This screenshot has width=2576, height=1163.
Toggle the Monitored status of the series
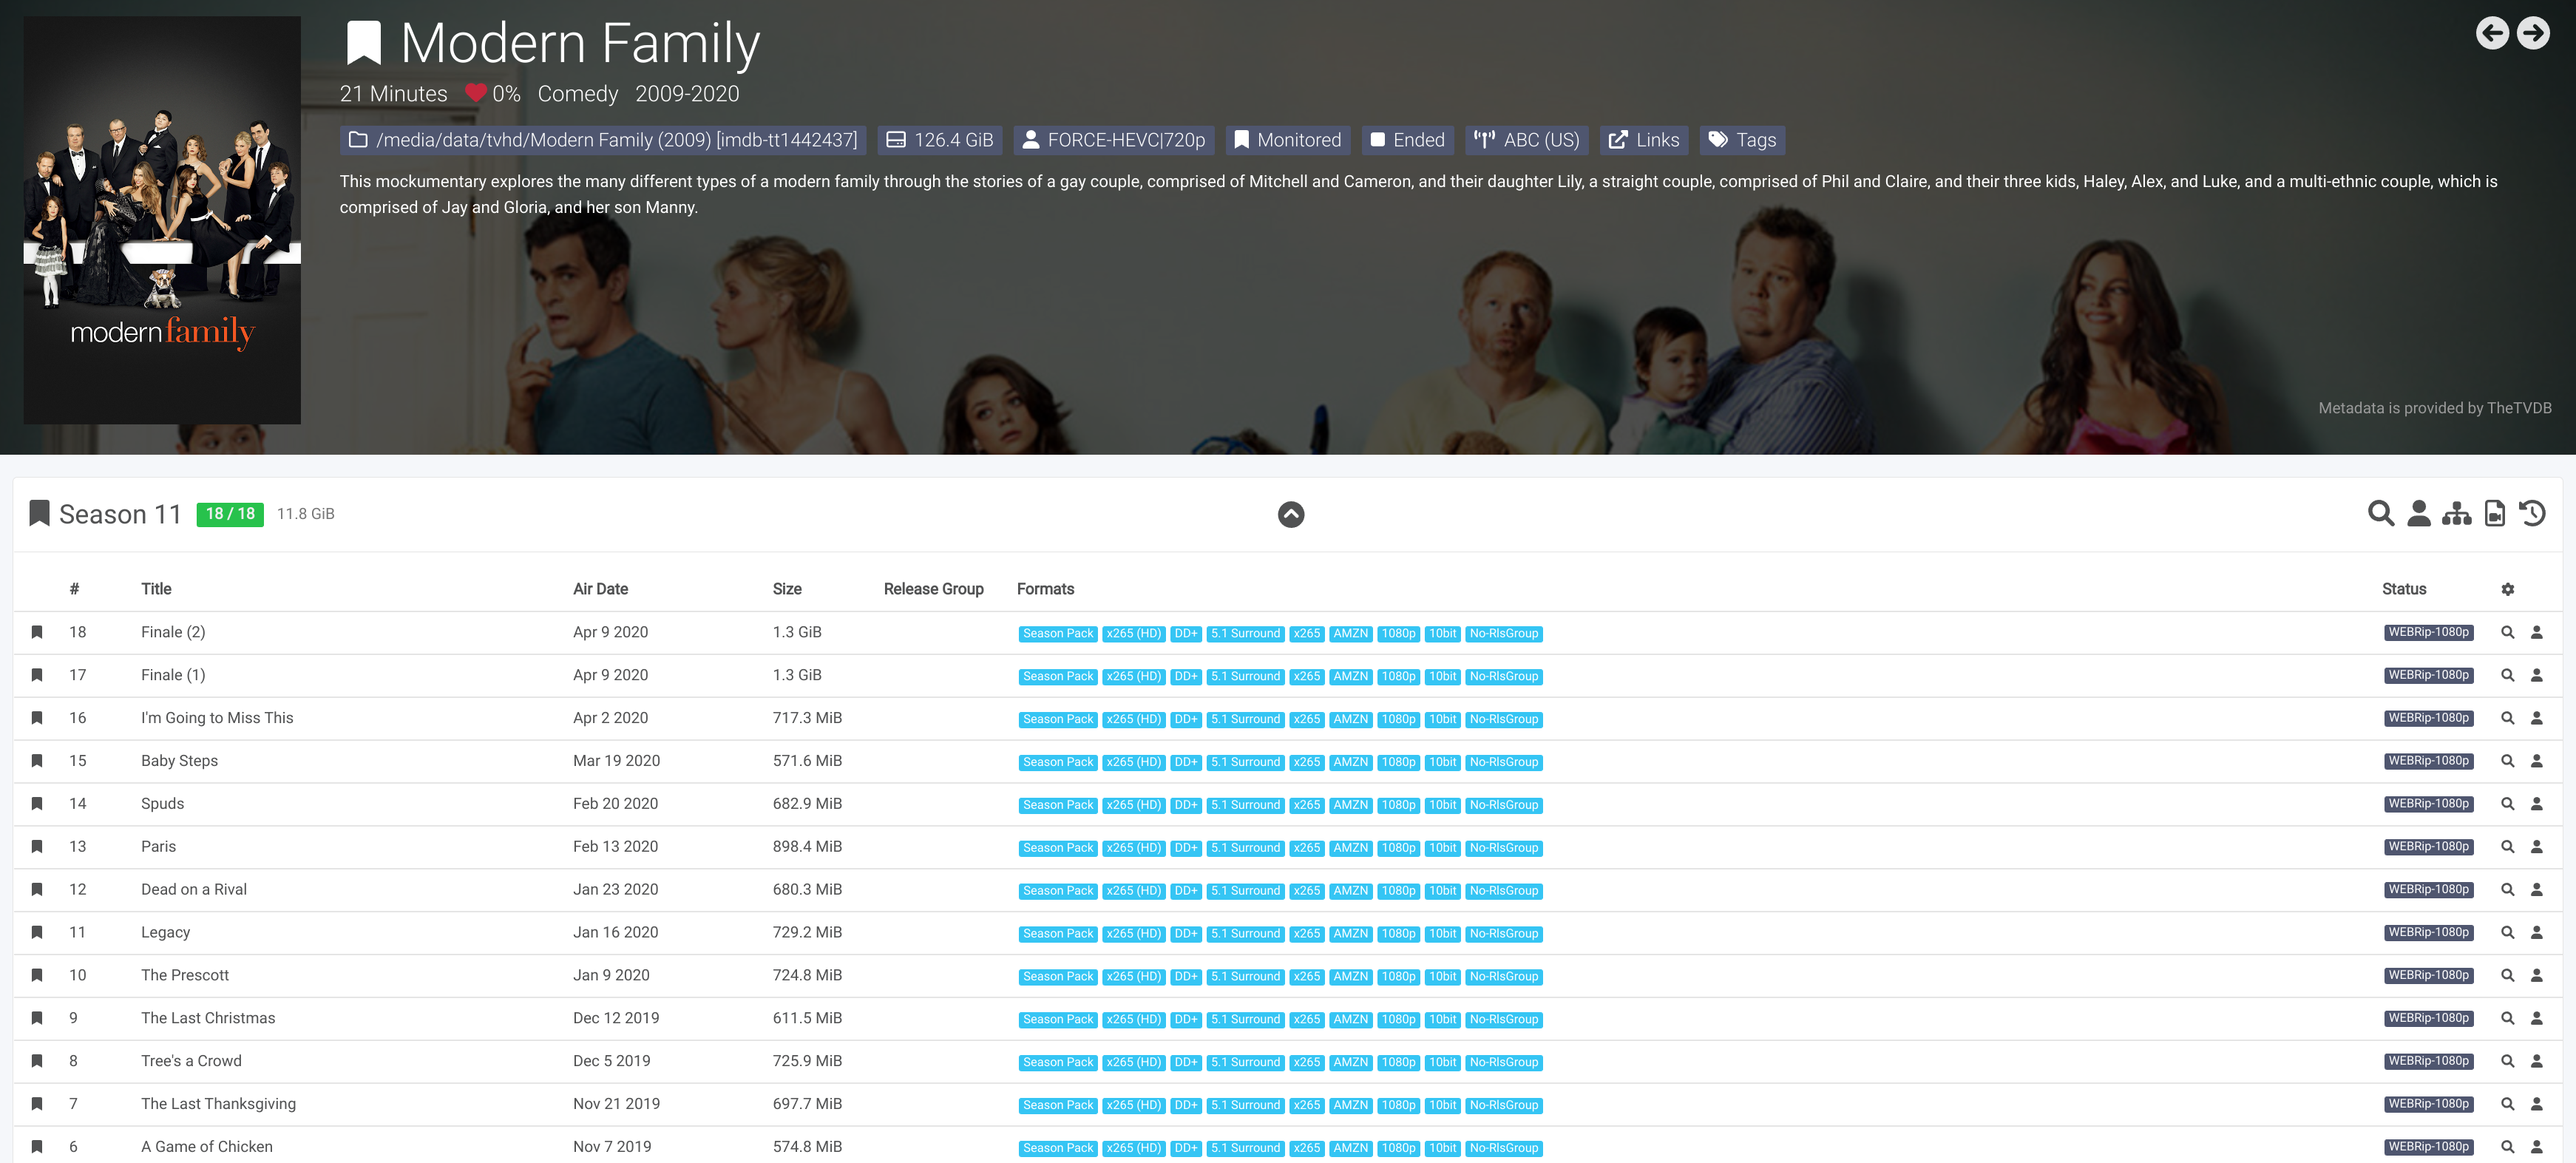pos(1288,140)
